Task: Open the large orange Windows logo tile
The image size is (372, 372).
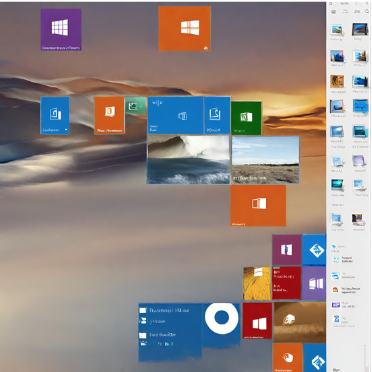Action: pos(184,29)
